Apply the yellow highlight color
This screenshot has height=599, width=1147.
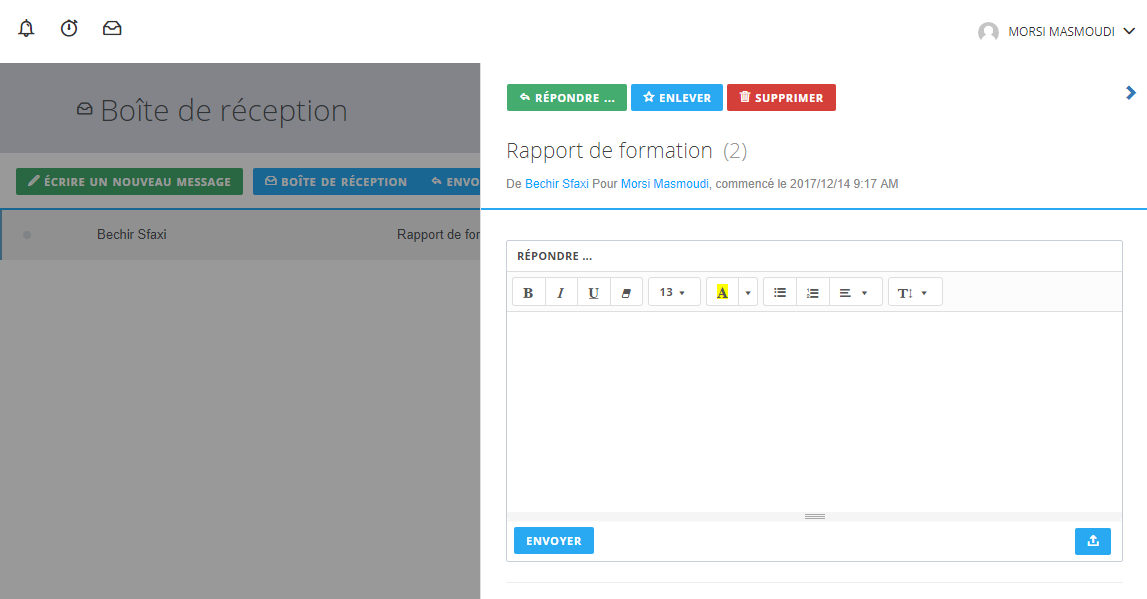click(722, 293)
